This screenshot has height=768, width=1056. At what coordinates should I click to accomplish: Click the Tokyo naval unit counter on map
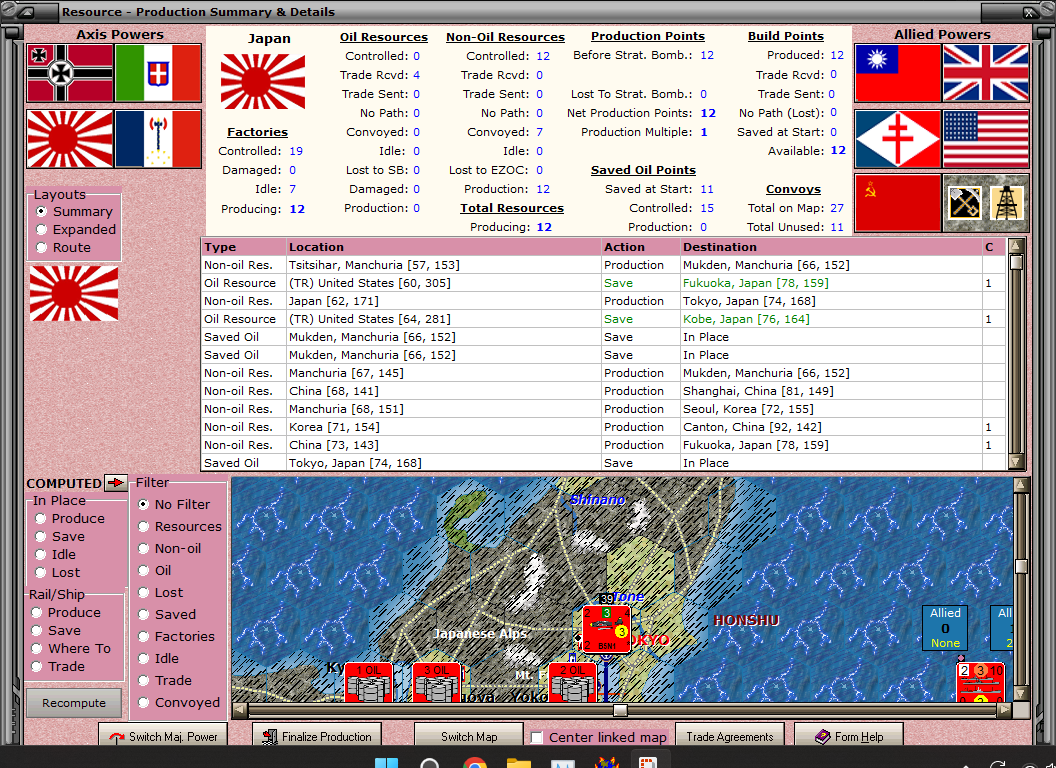[x=606, y=629]
